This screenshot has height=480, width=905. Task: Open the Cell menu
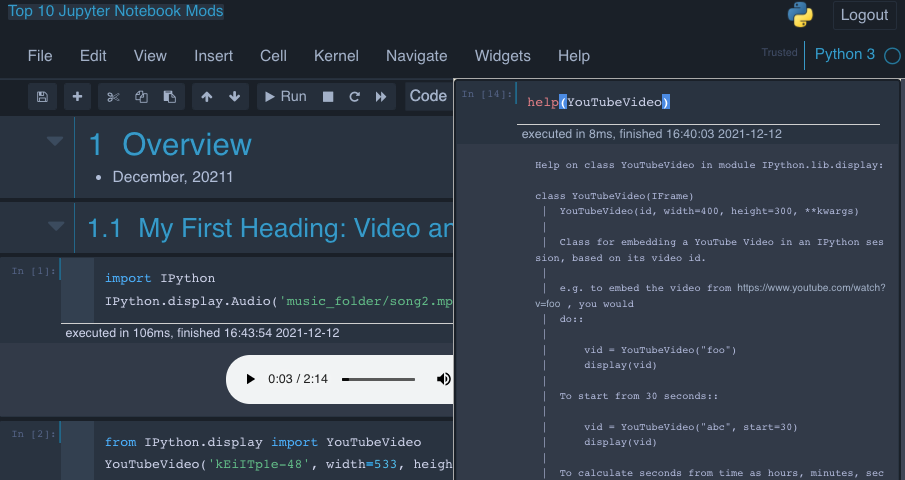(x=273, y=56)
